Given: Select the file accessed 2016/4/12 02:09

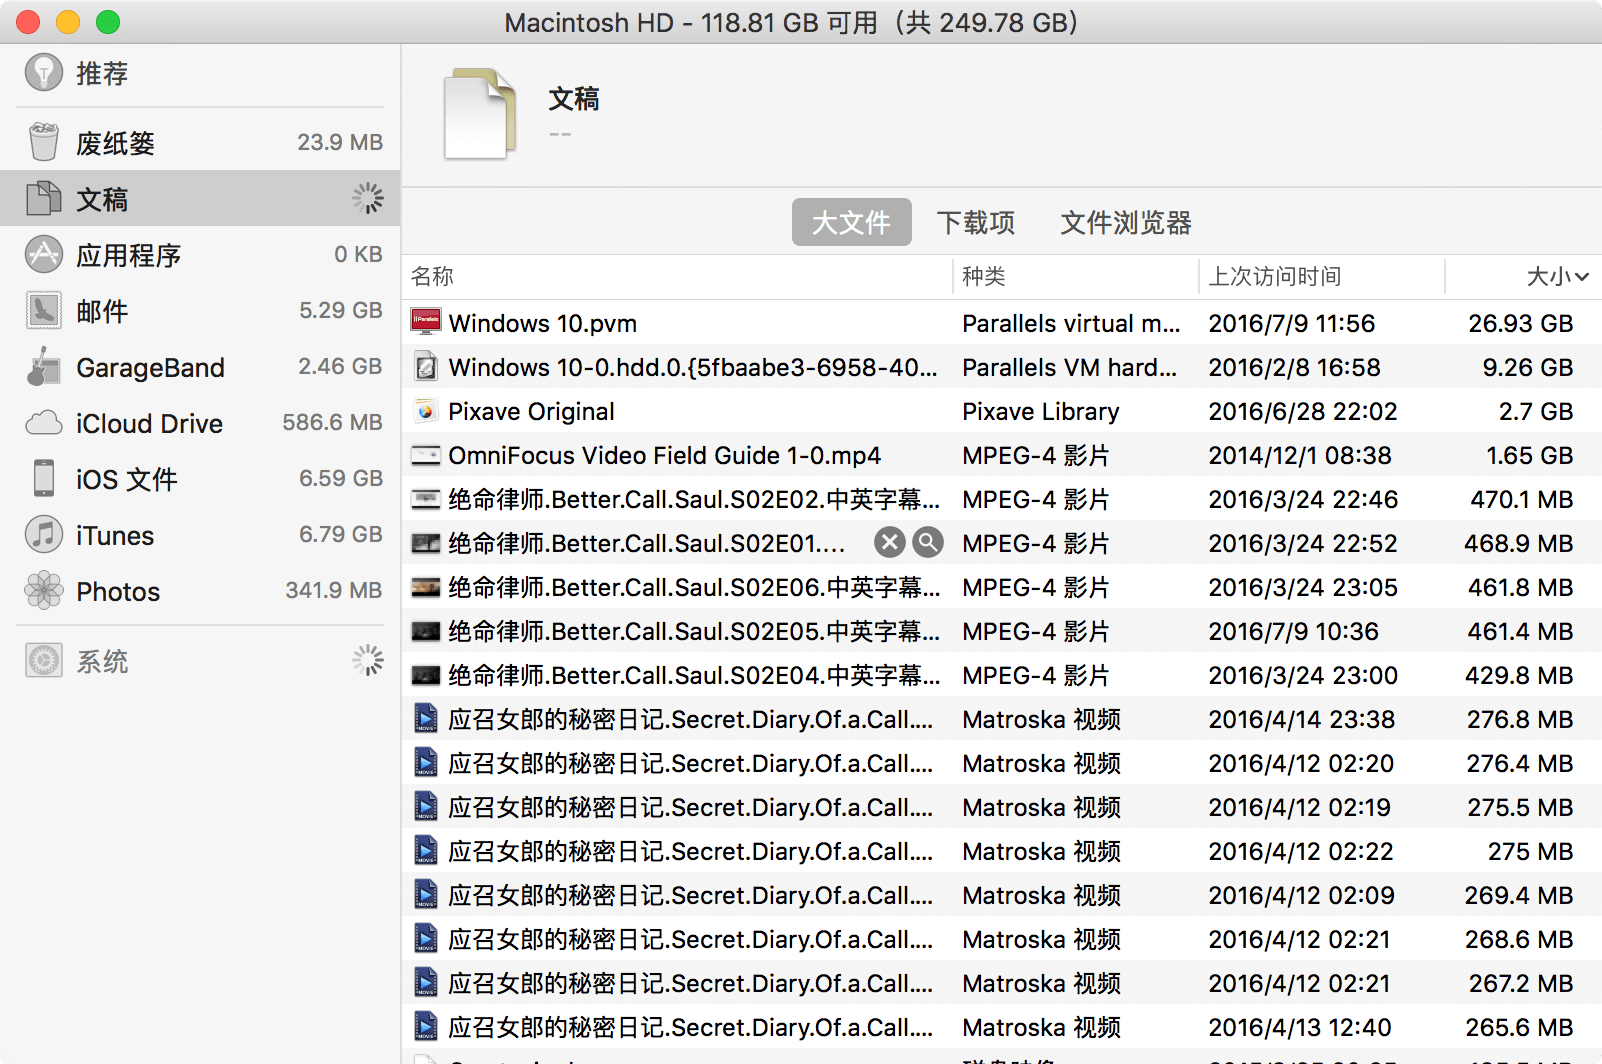Looking at the screenshot, I should coord(1002,895).
